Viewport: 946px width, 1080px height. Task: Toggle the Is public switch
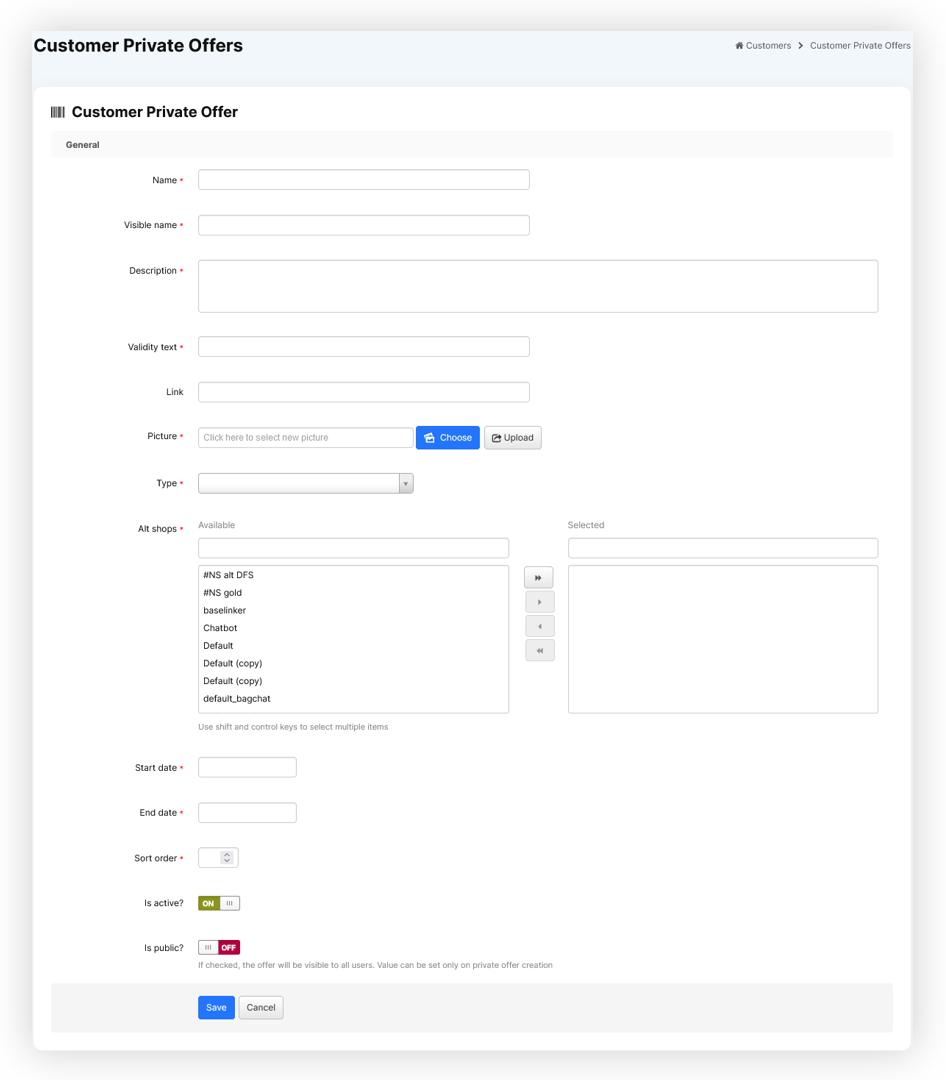219,947
